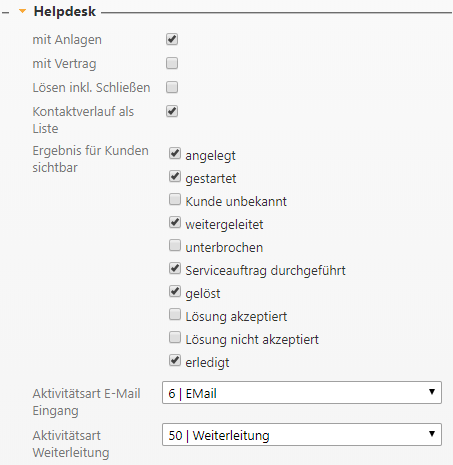Toggle the 'gelöst' checkbox
Screen dimensions: 453x465
175,292
